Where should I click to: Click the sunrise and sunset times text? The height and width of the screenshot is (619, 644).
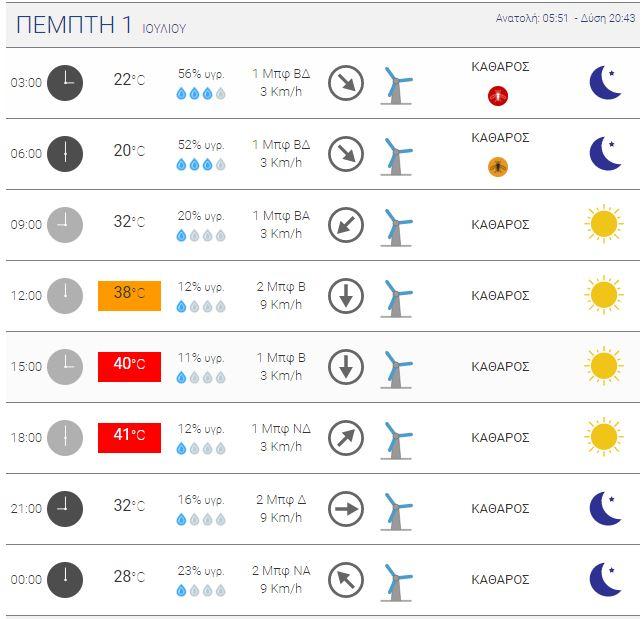pos(565,18)
